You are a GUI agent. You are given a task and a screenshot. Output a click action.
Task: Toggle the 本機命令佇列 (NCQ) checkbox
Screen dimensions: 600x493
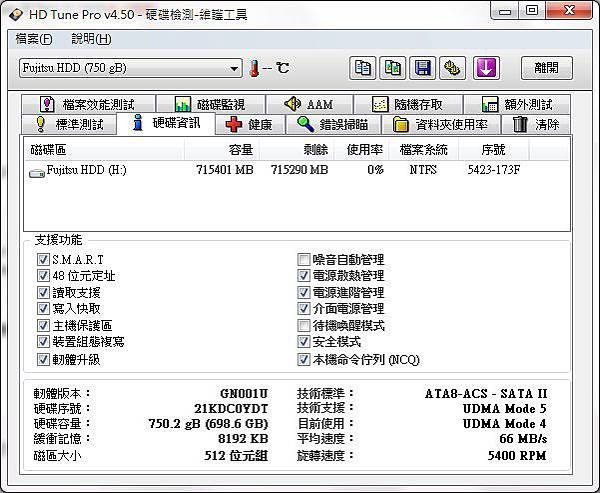pos(303,359)
